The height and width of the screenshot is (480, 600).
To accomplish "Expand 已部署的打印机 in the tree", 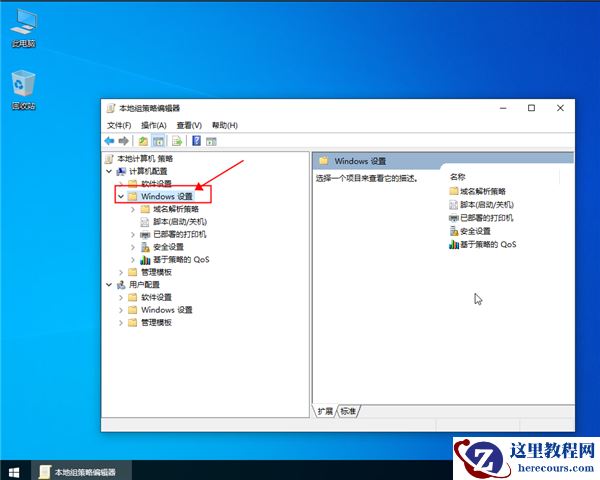I will (x=133, y=234).
